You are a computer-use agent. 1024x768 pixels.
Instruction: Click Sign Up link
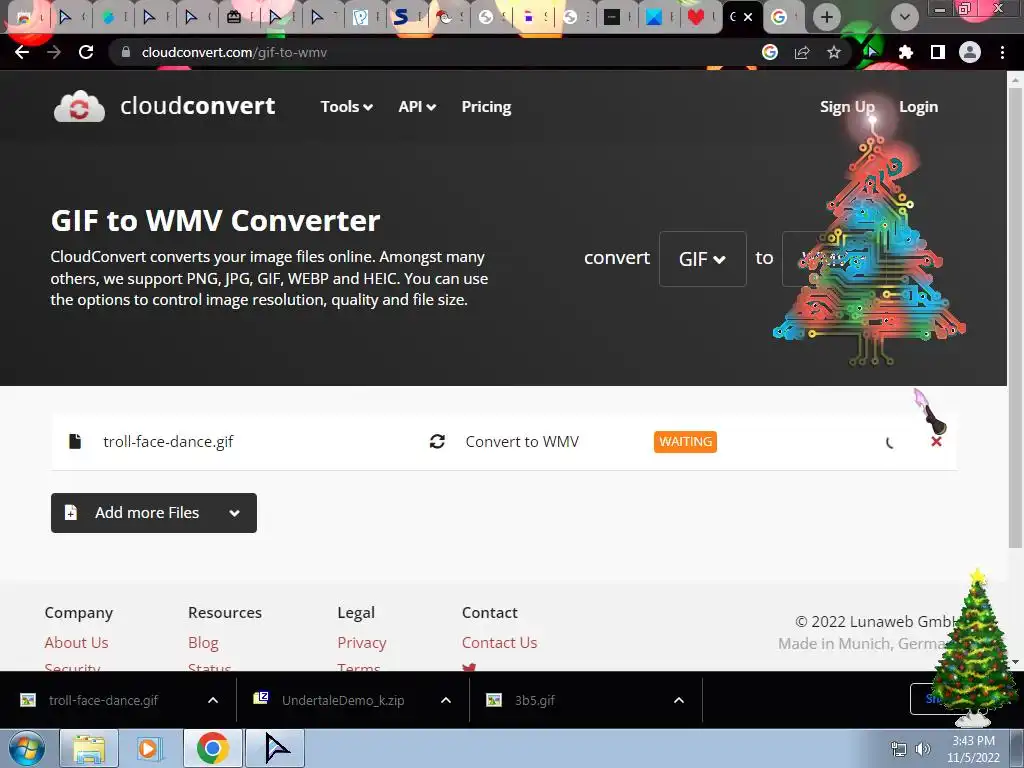click(x=847, y=106)
